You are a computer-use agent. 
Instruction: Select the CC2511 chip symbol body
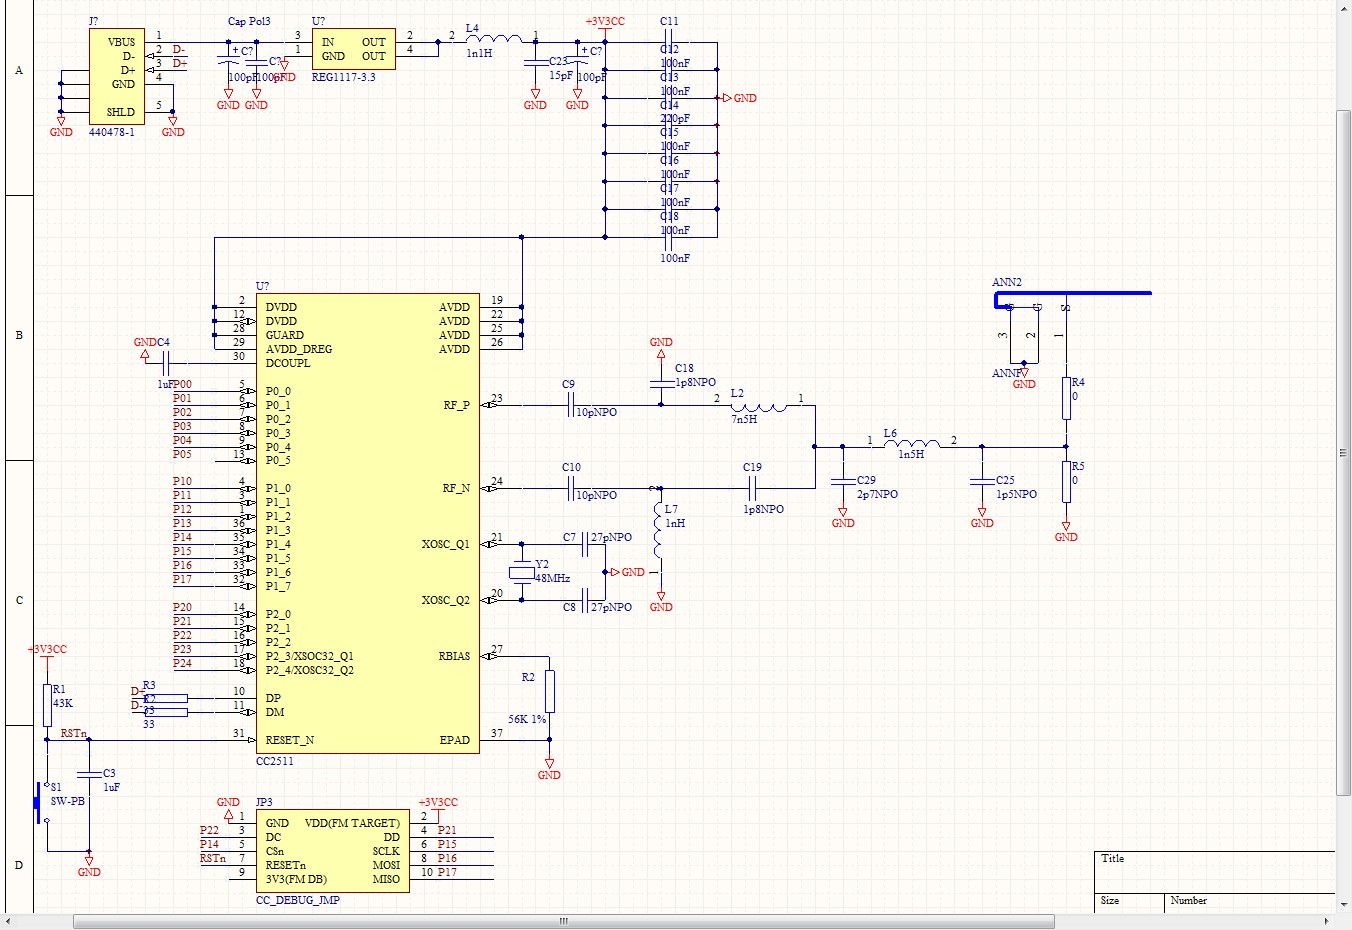pyautogui.click(x=368, y=523)
